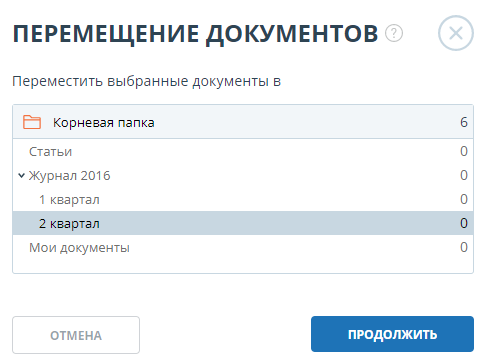Click the Переместить выбранные документы в label
This screenshot has width=490, height=362.
pyautogui.click(x=147, y=81)
